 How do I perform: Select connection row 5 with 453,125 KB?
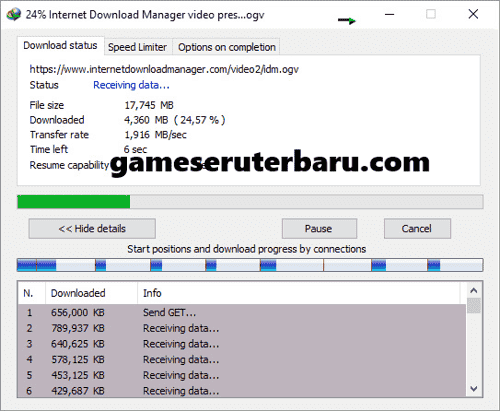242,375
